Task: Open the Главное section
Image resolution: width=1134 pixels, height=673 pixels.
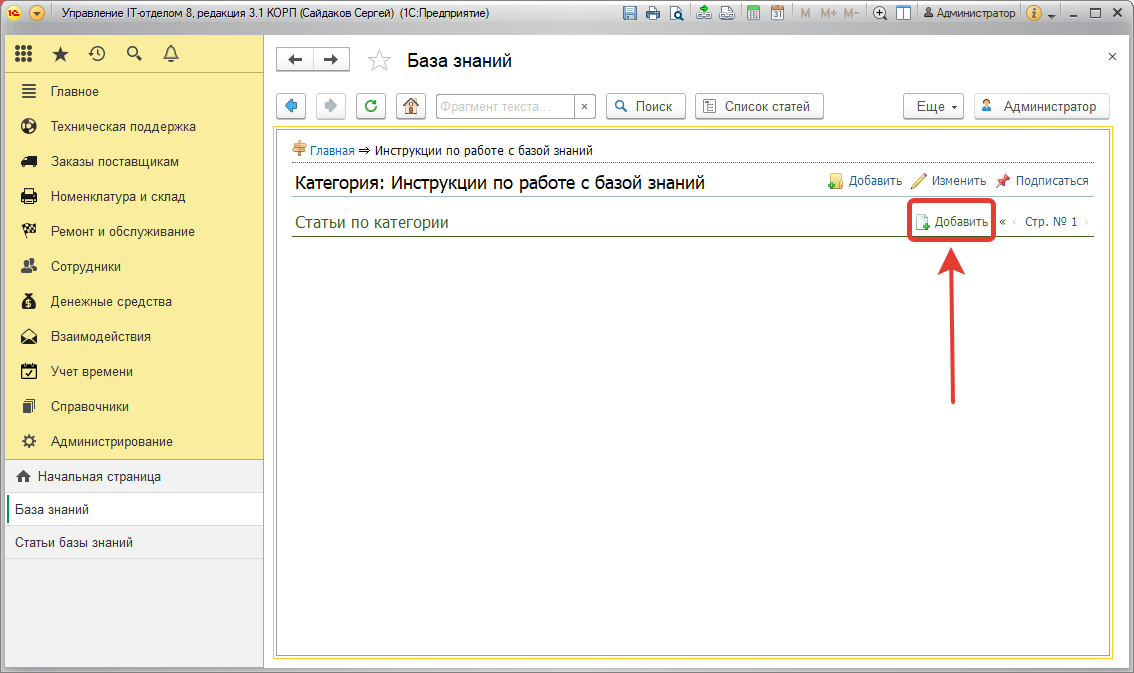Action: (134, 91)
